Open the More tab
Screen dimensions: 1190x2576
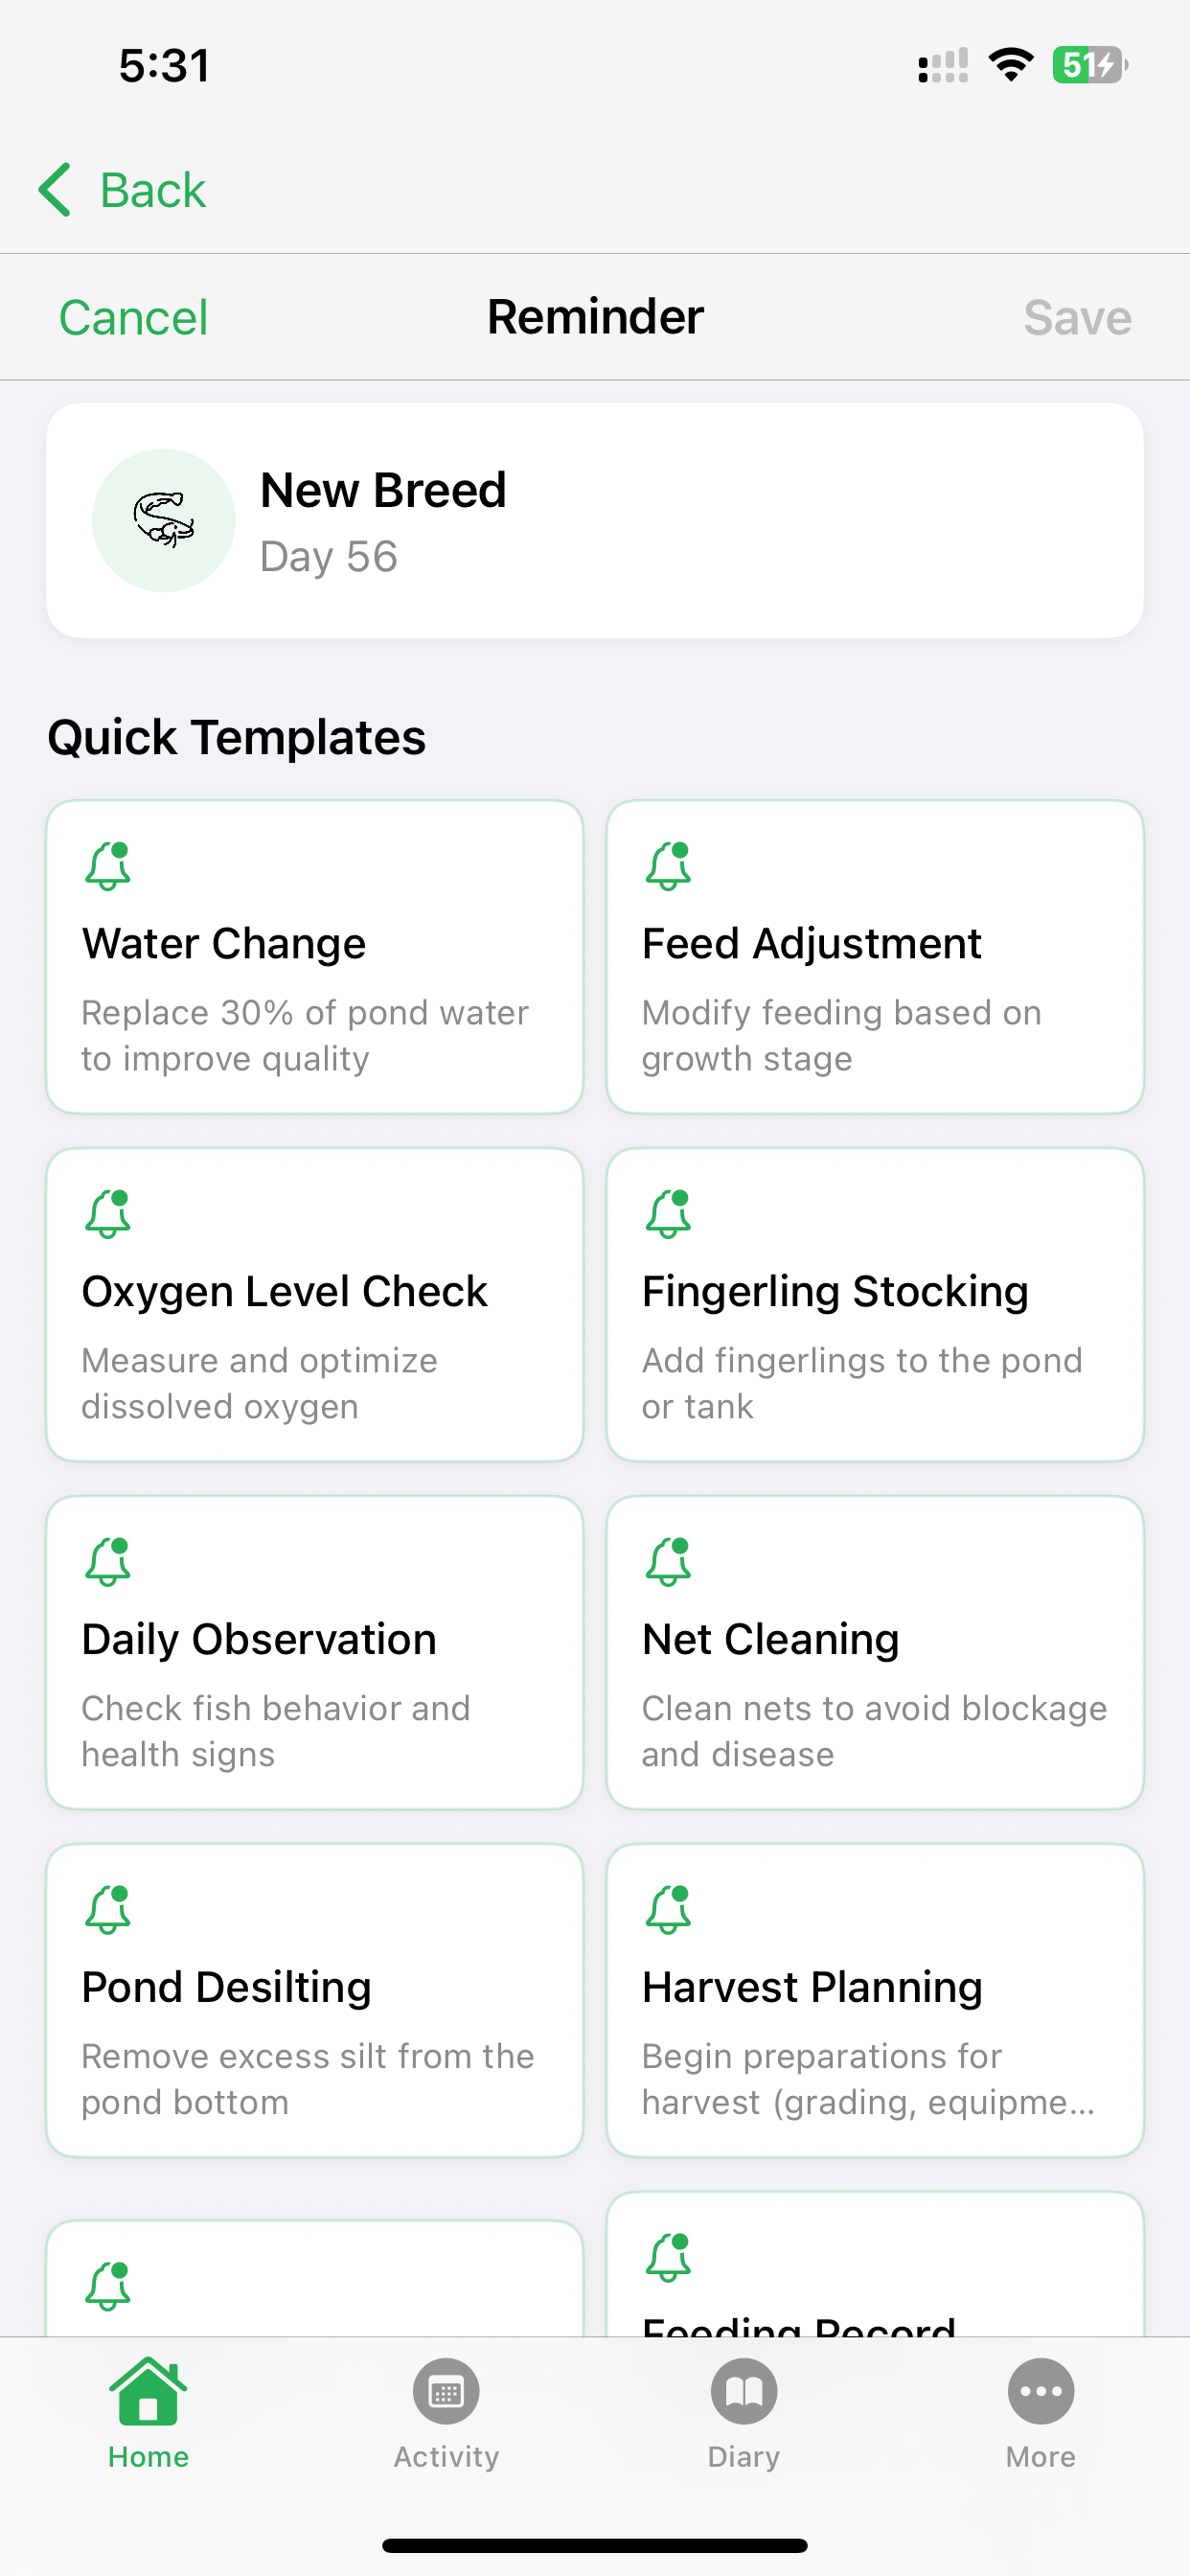click(x=1040, y=2412)
